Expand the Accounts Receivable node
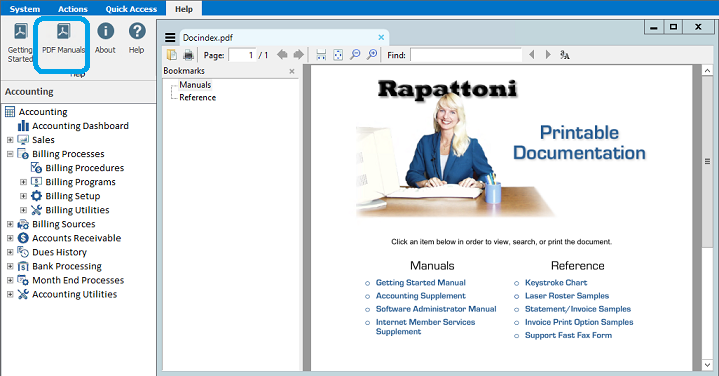The height and width of the screenshot is (376, 719). point(10,238)
